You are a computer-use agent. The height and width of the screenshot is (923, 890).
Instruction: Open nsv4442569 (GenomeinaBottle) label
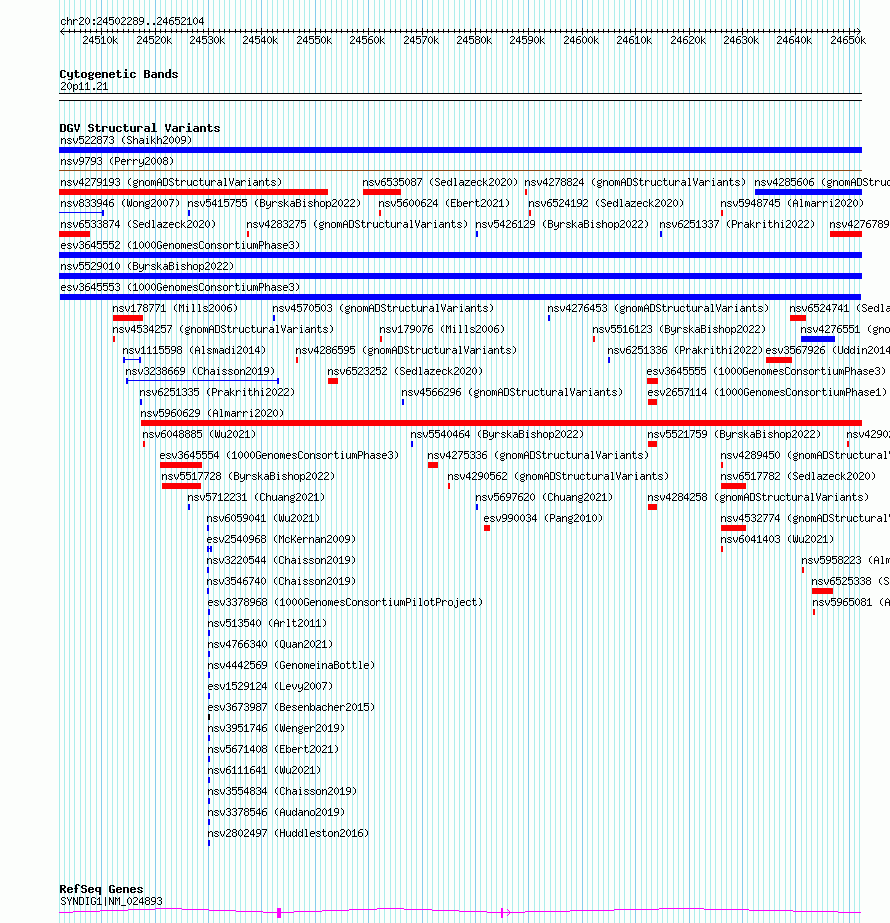291,665
